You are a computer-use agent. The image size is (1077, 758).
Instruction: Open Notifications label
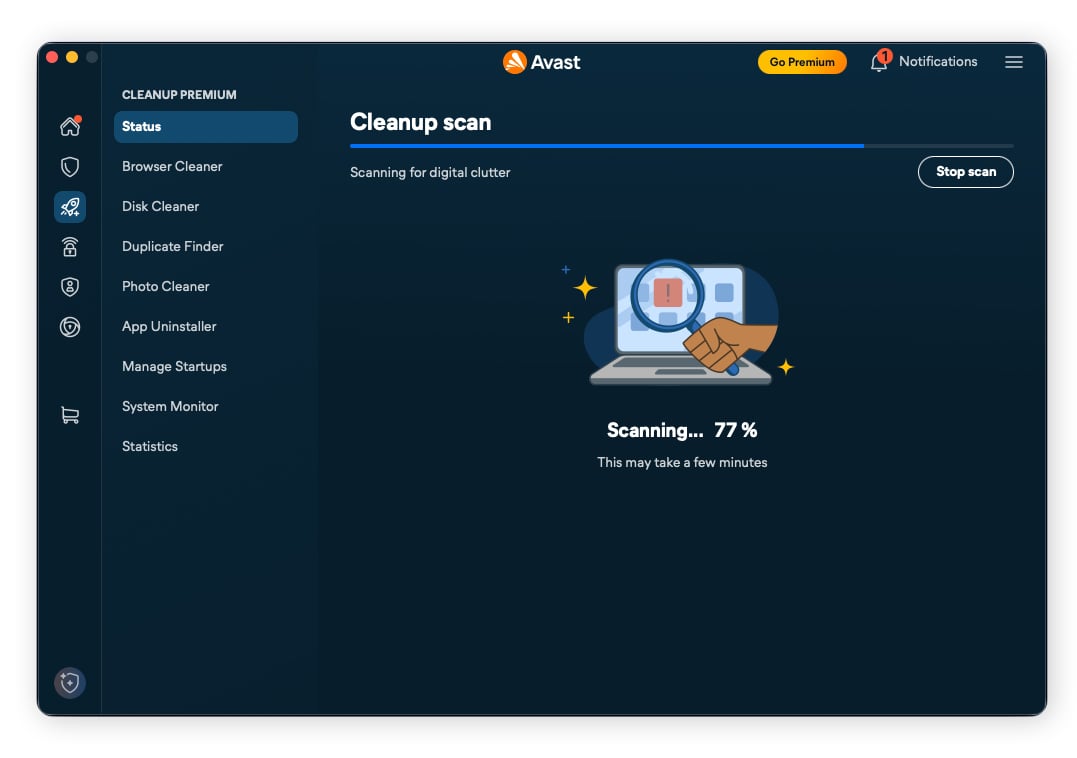pyautogui.click(x=938, y=61)
